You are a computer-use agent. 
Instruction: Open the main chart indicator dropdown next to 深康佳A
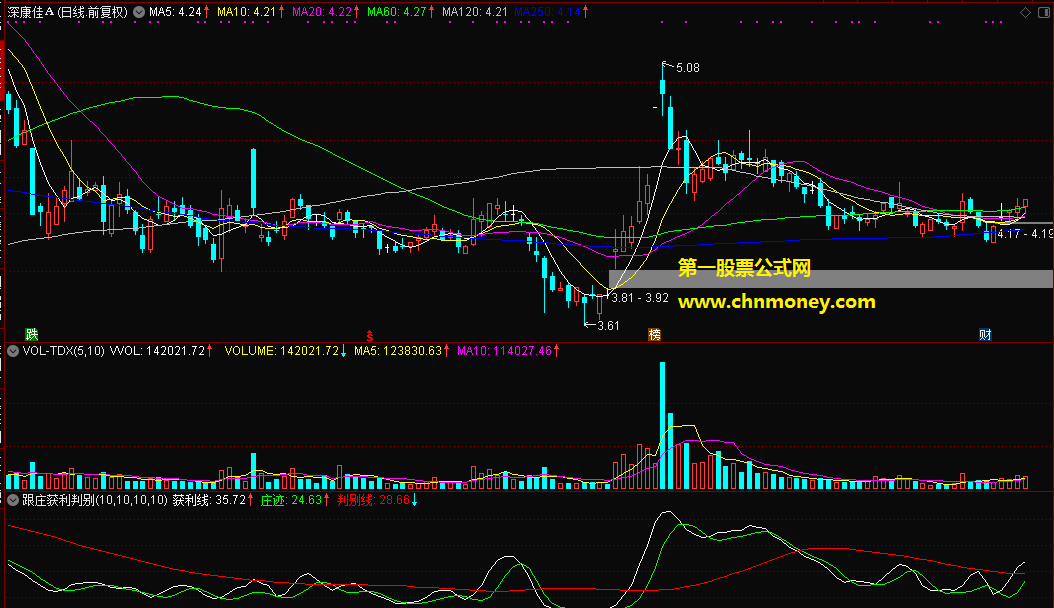pyautogui.click(x=139, y=12)
